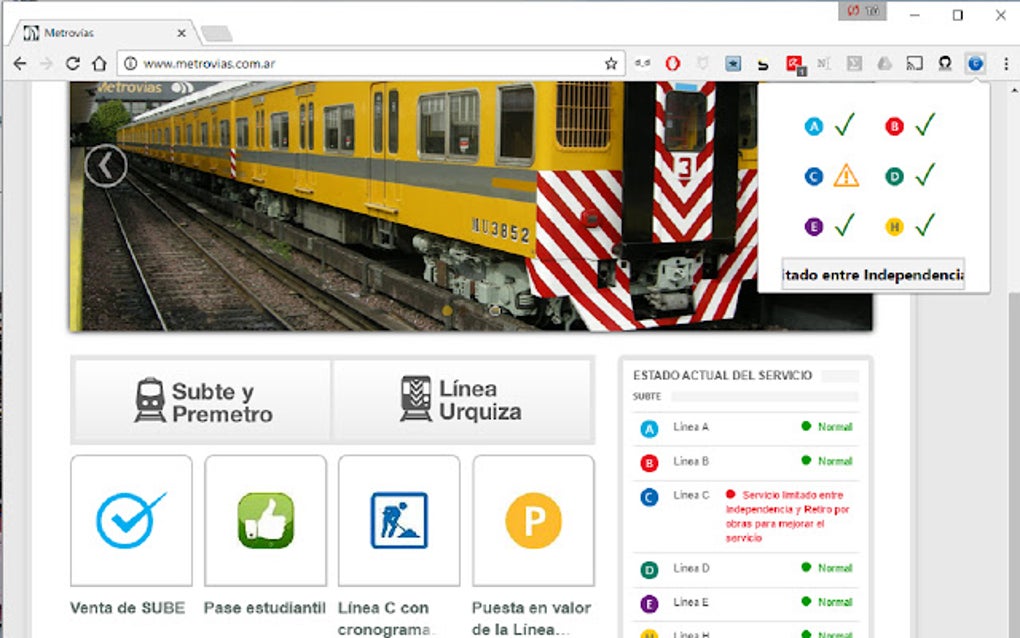Click the Cast extension icon in toolbar
Image resolution: width=1020 pixels, height=638 pixels.
[913, 62]
